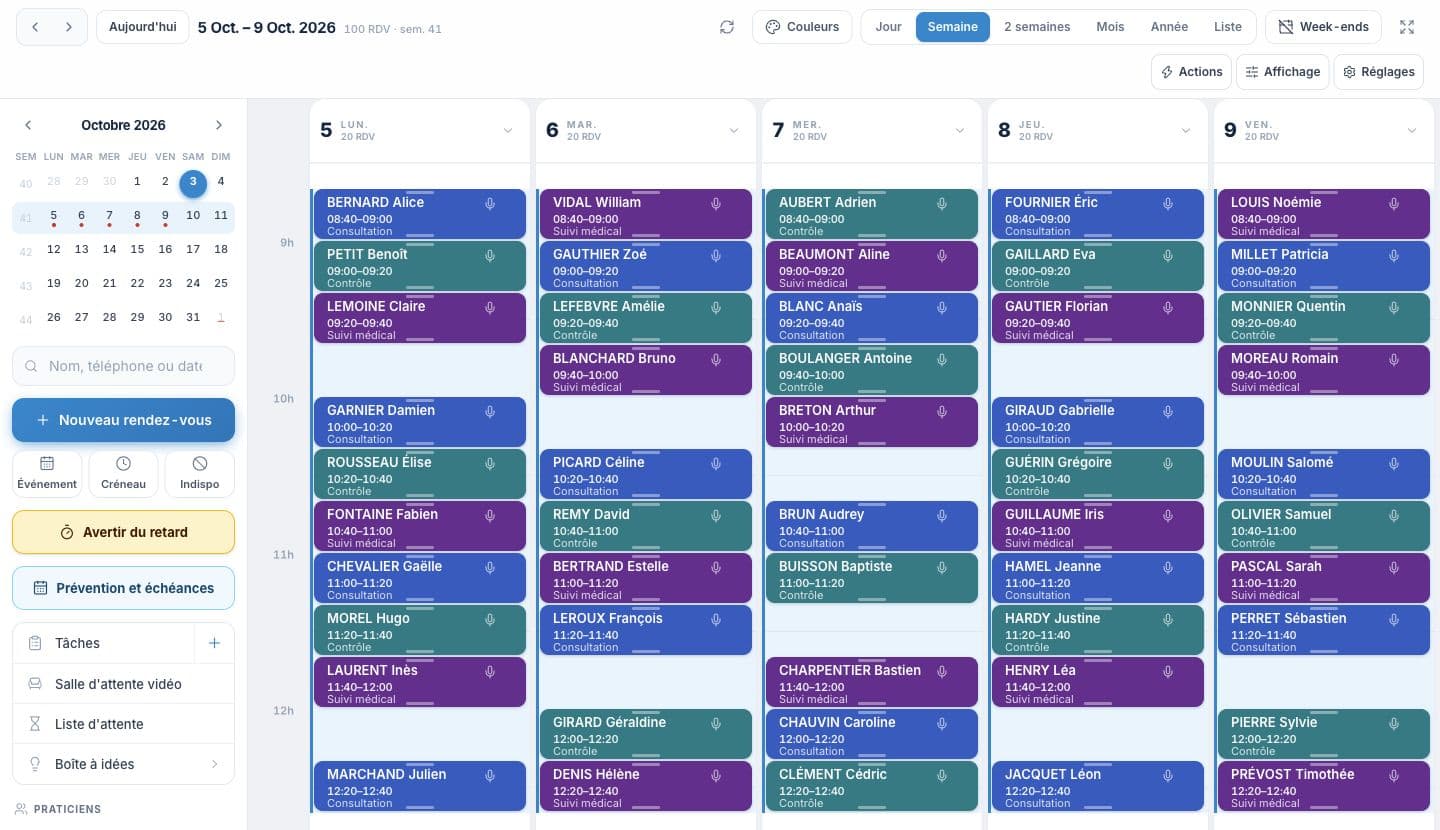This screenshot has height=830, width=1440.
Task: Open the Couleurs palette settings
Action: 802,27
